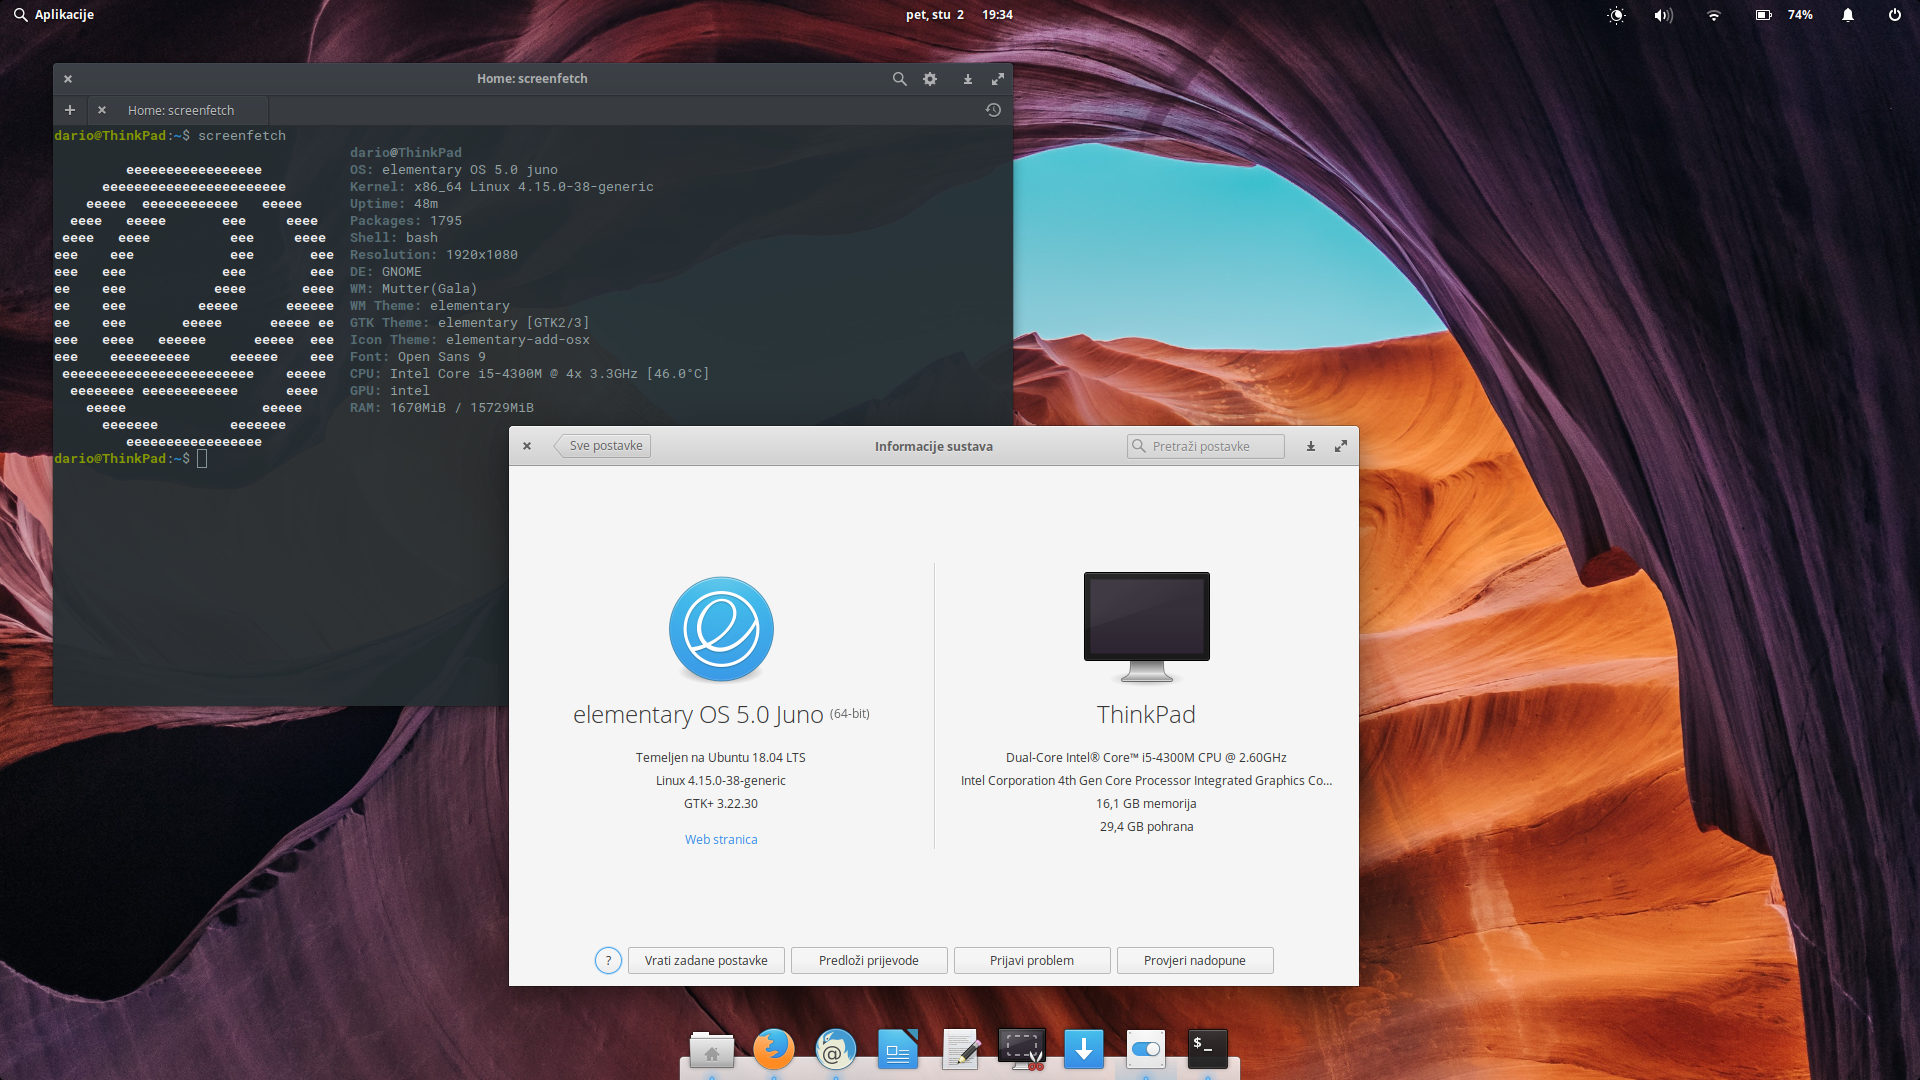Click the terminal search icon
Viewport: 1920px width, 1080px height.
899,79
